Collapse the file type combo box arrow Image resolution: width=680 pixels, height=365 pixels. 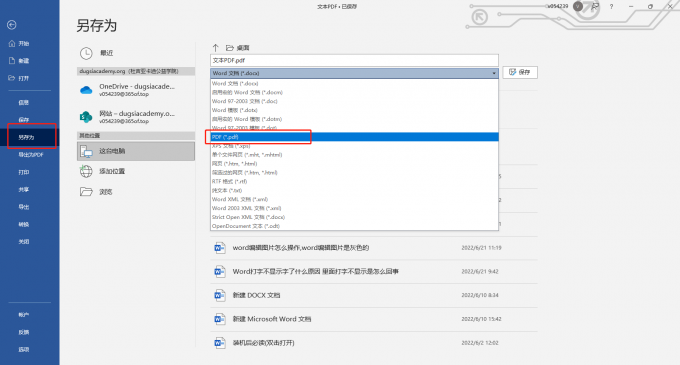[x=494, y=73]
